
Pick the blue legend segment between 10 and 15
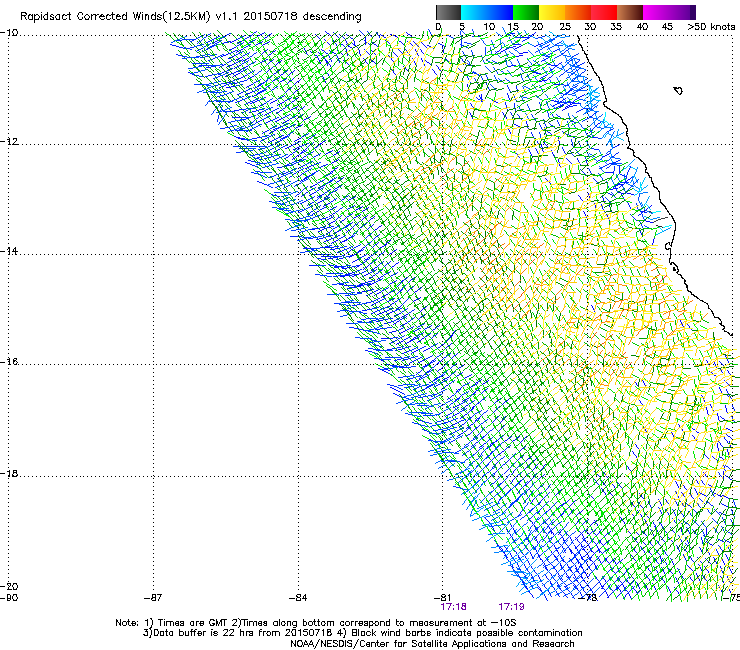click(500, 12)
